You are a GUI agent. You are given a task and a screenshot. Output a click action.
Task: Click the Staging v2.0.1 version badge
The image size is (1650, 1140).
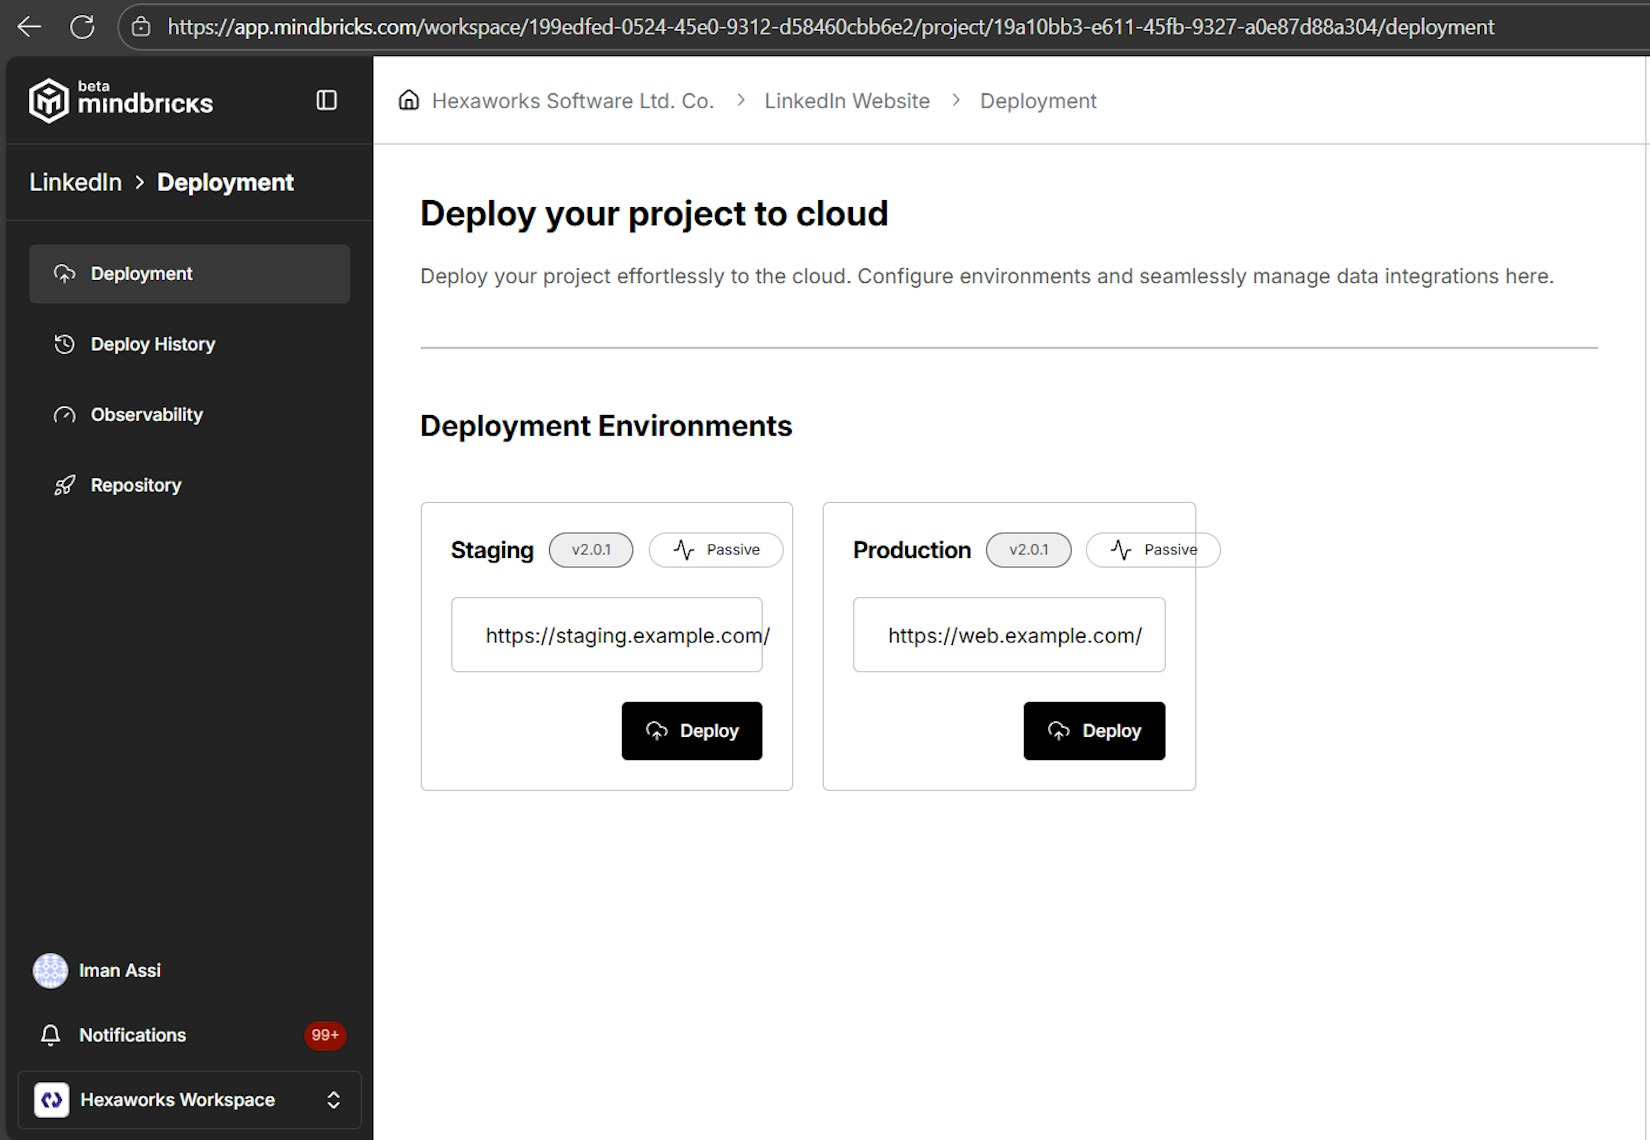point(590,550)
